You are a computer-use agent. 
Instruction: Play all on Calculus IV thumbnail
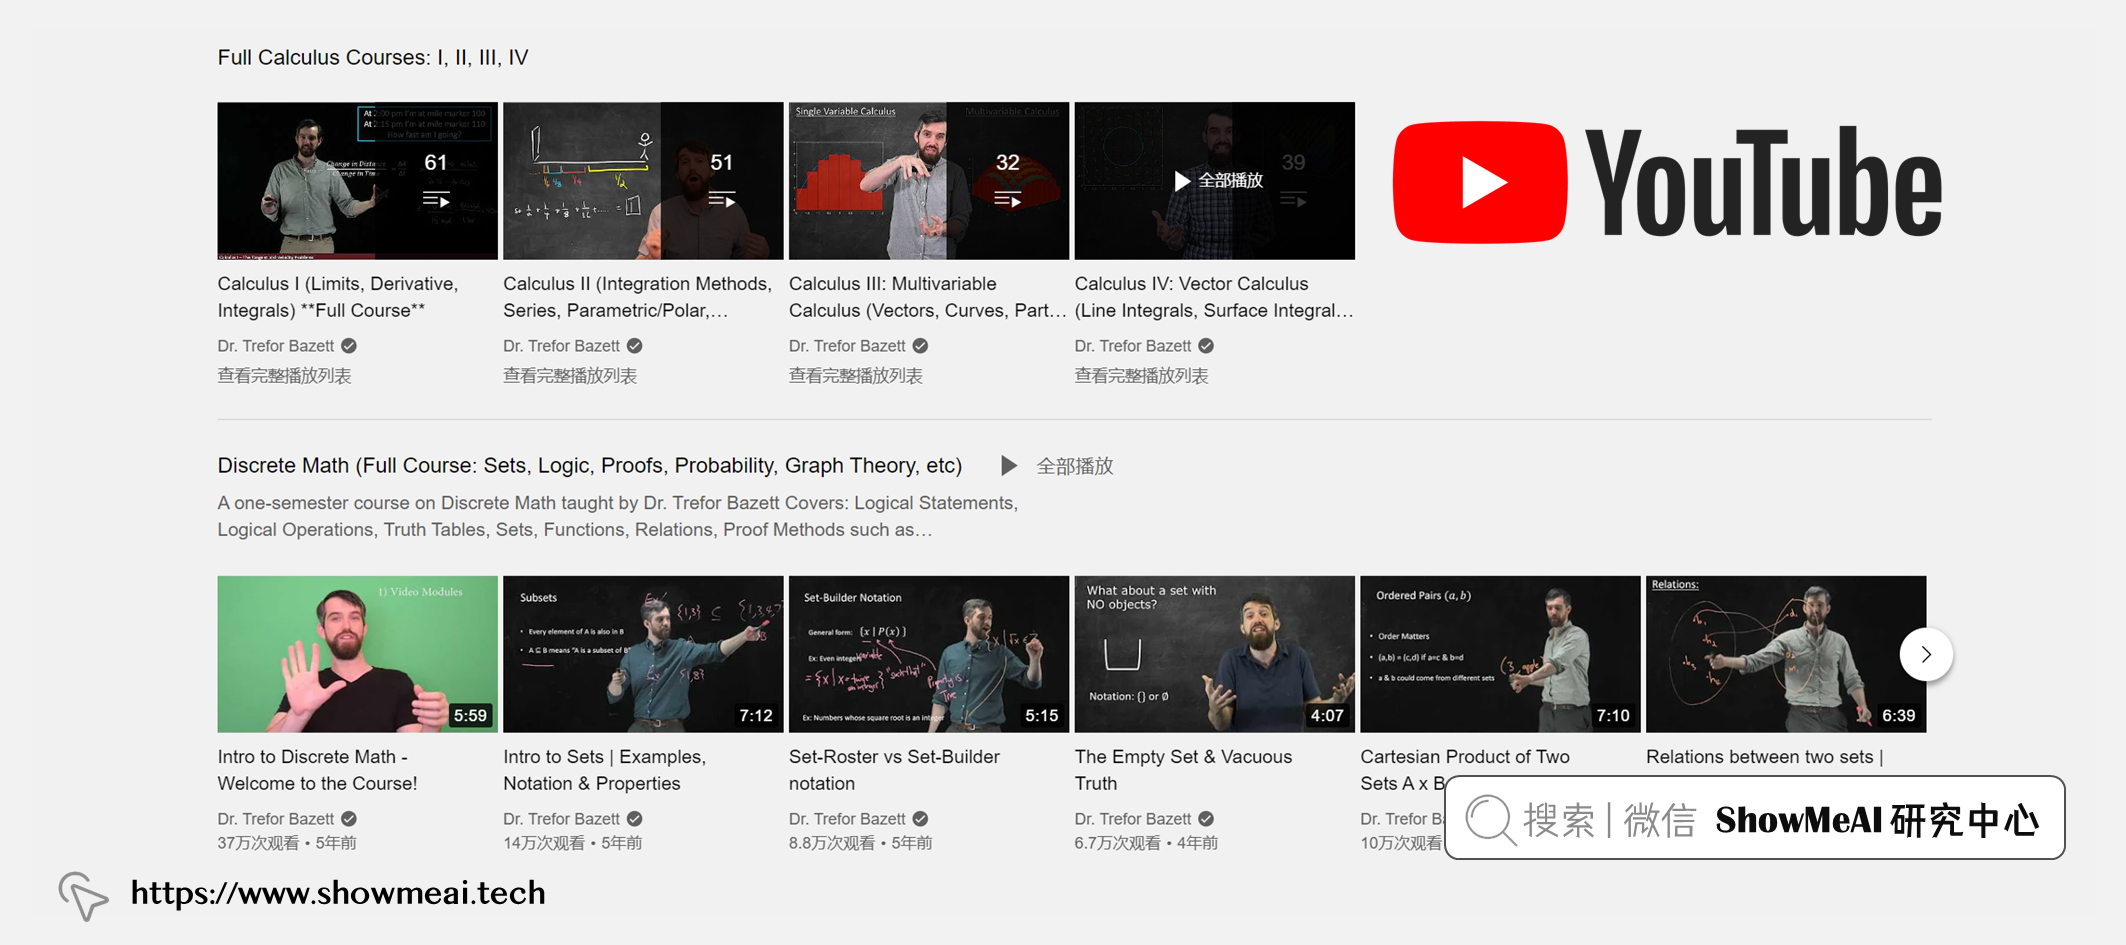pyautogui.click(x=1219, y=181)
